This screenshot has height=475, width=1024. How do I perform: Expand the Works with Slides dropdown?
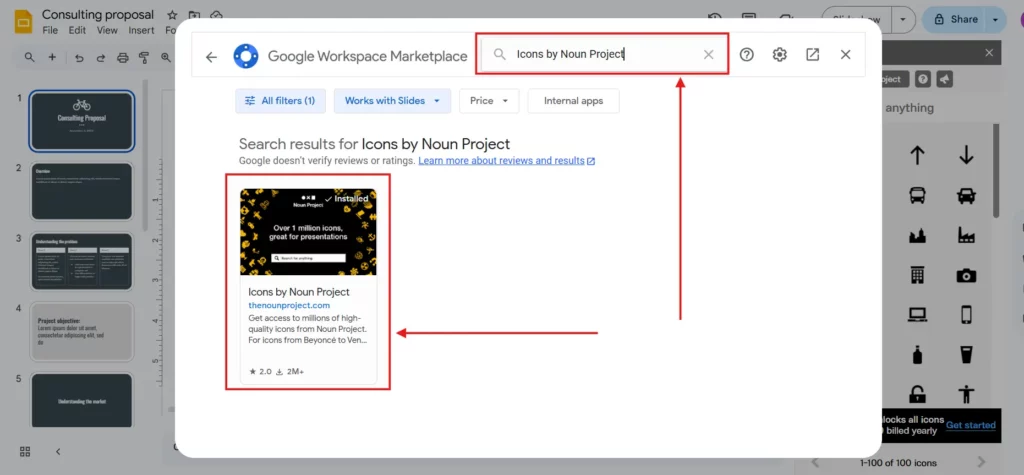pos(393,101)
